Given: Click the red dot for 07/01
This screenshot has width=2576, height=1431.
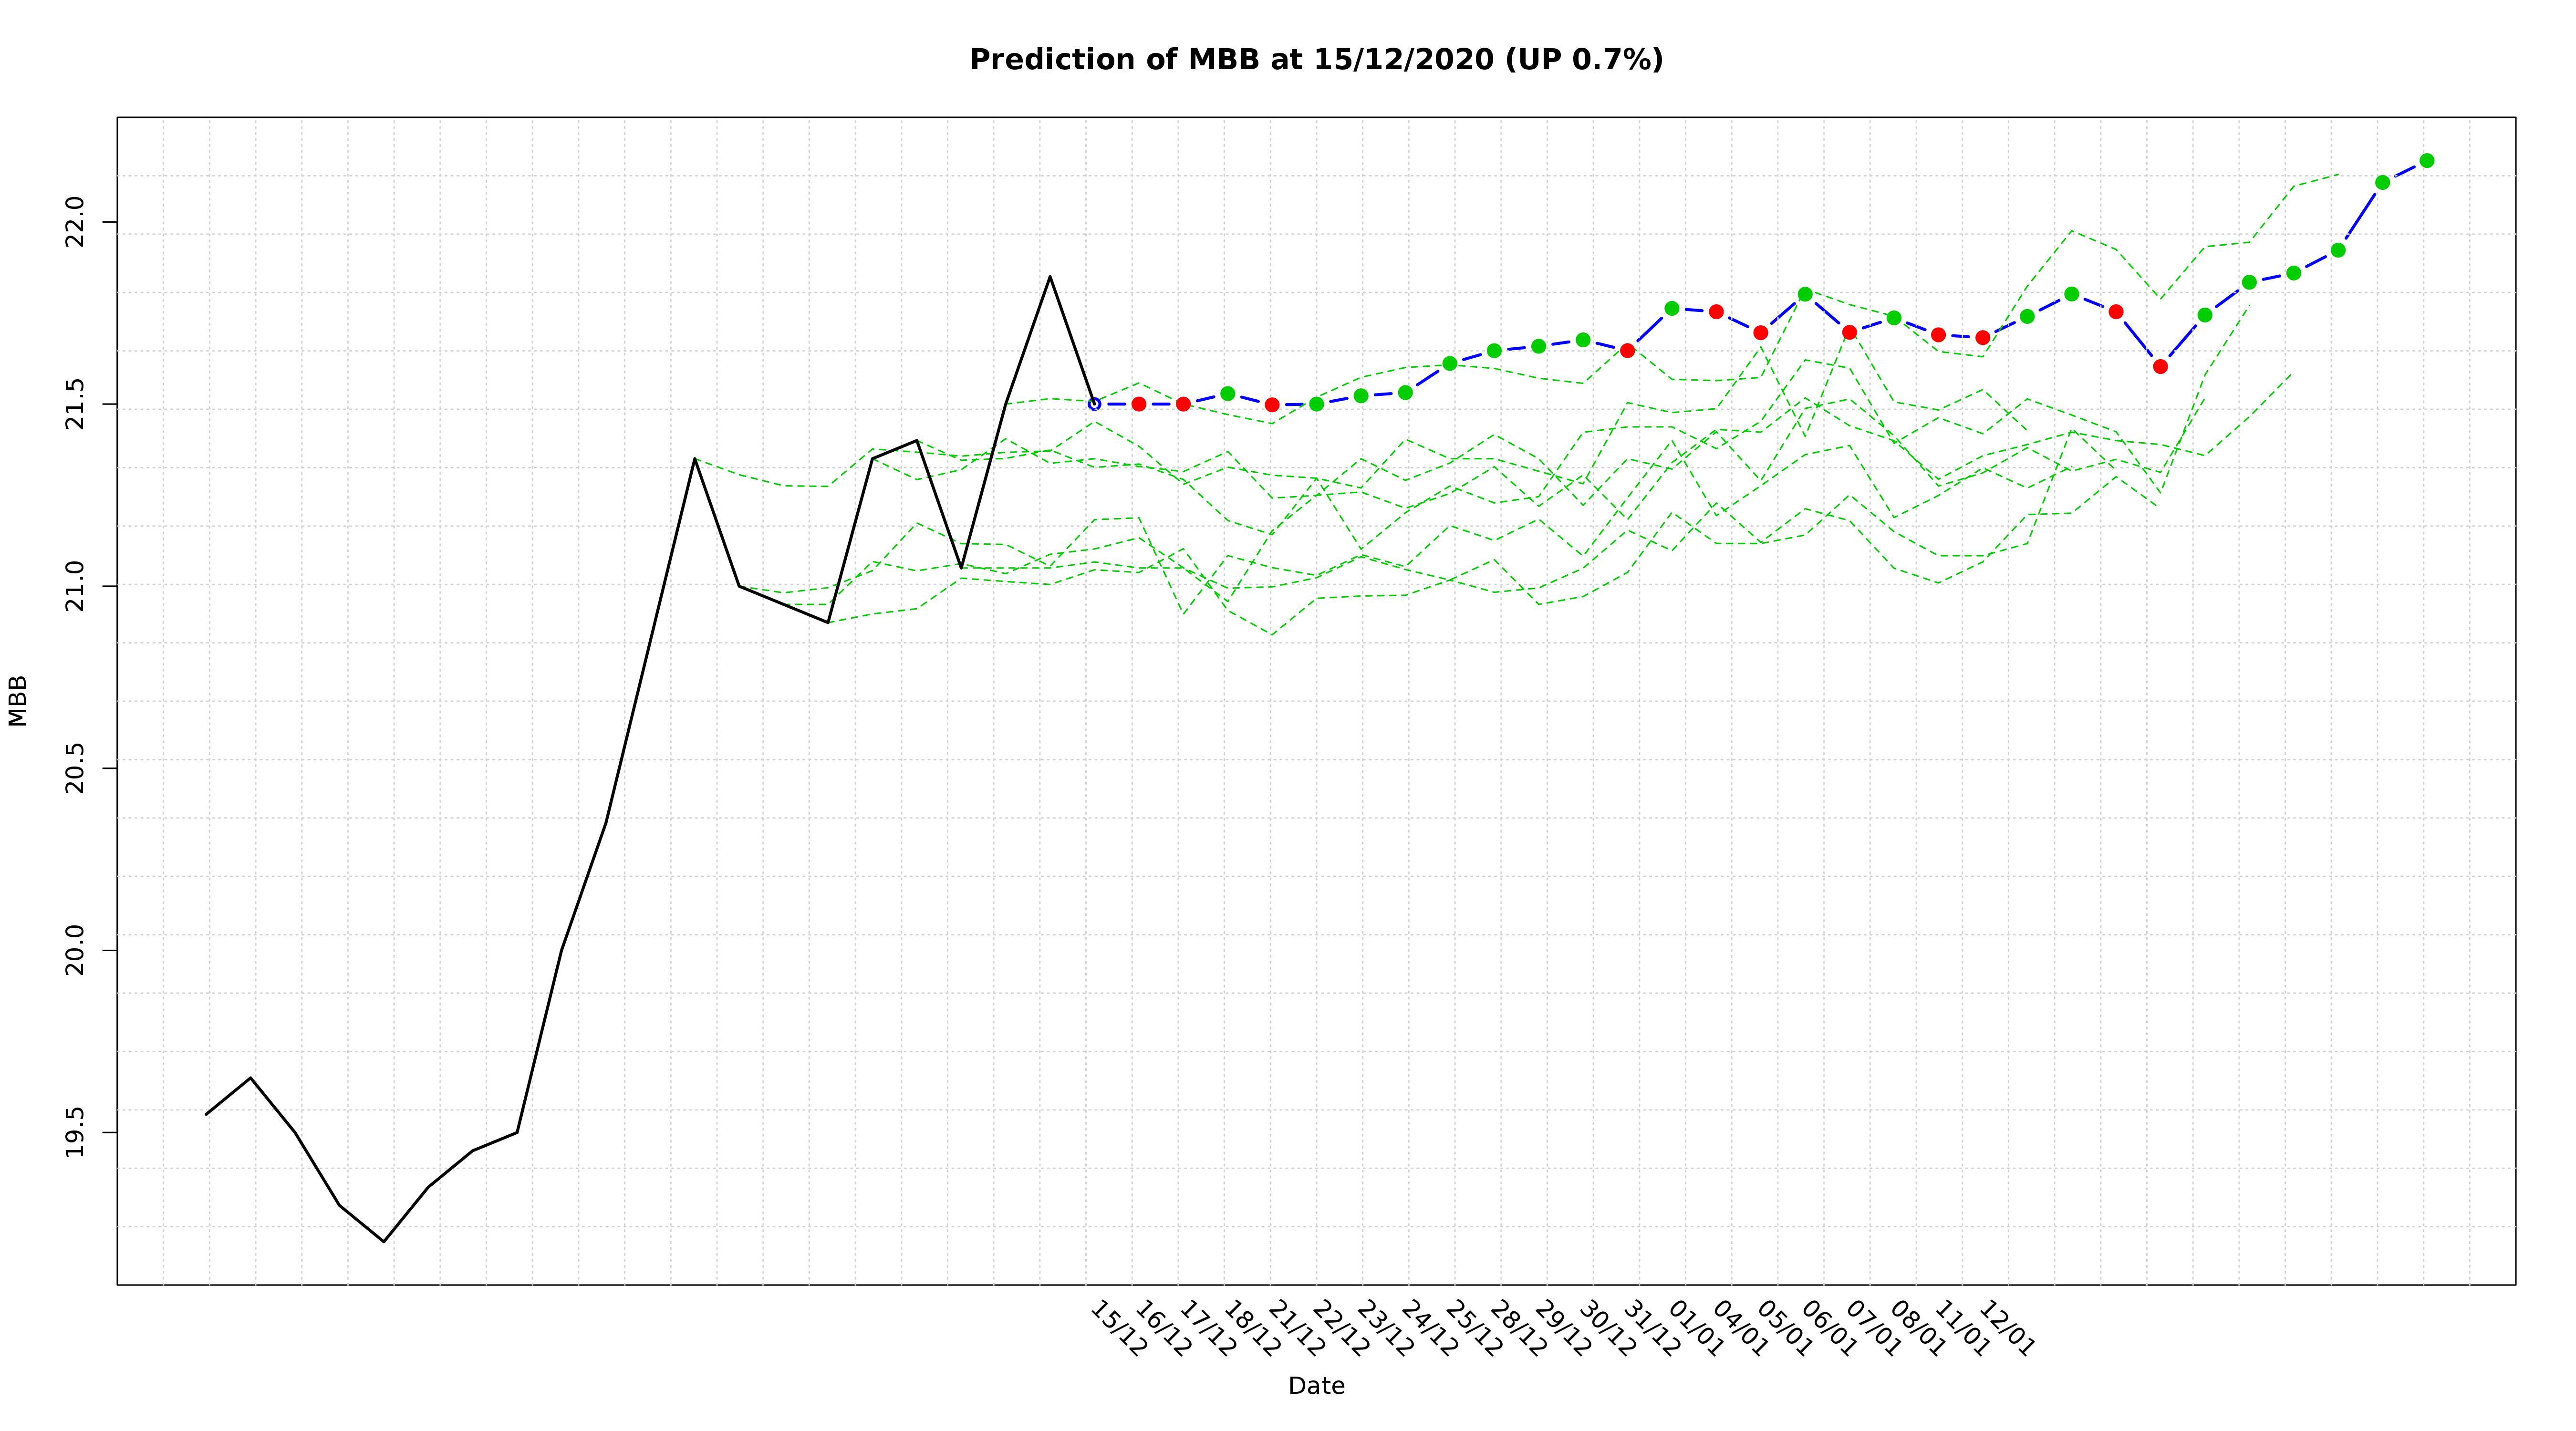Looking at the screenshot, I should click(x=1849, y=332).
